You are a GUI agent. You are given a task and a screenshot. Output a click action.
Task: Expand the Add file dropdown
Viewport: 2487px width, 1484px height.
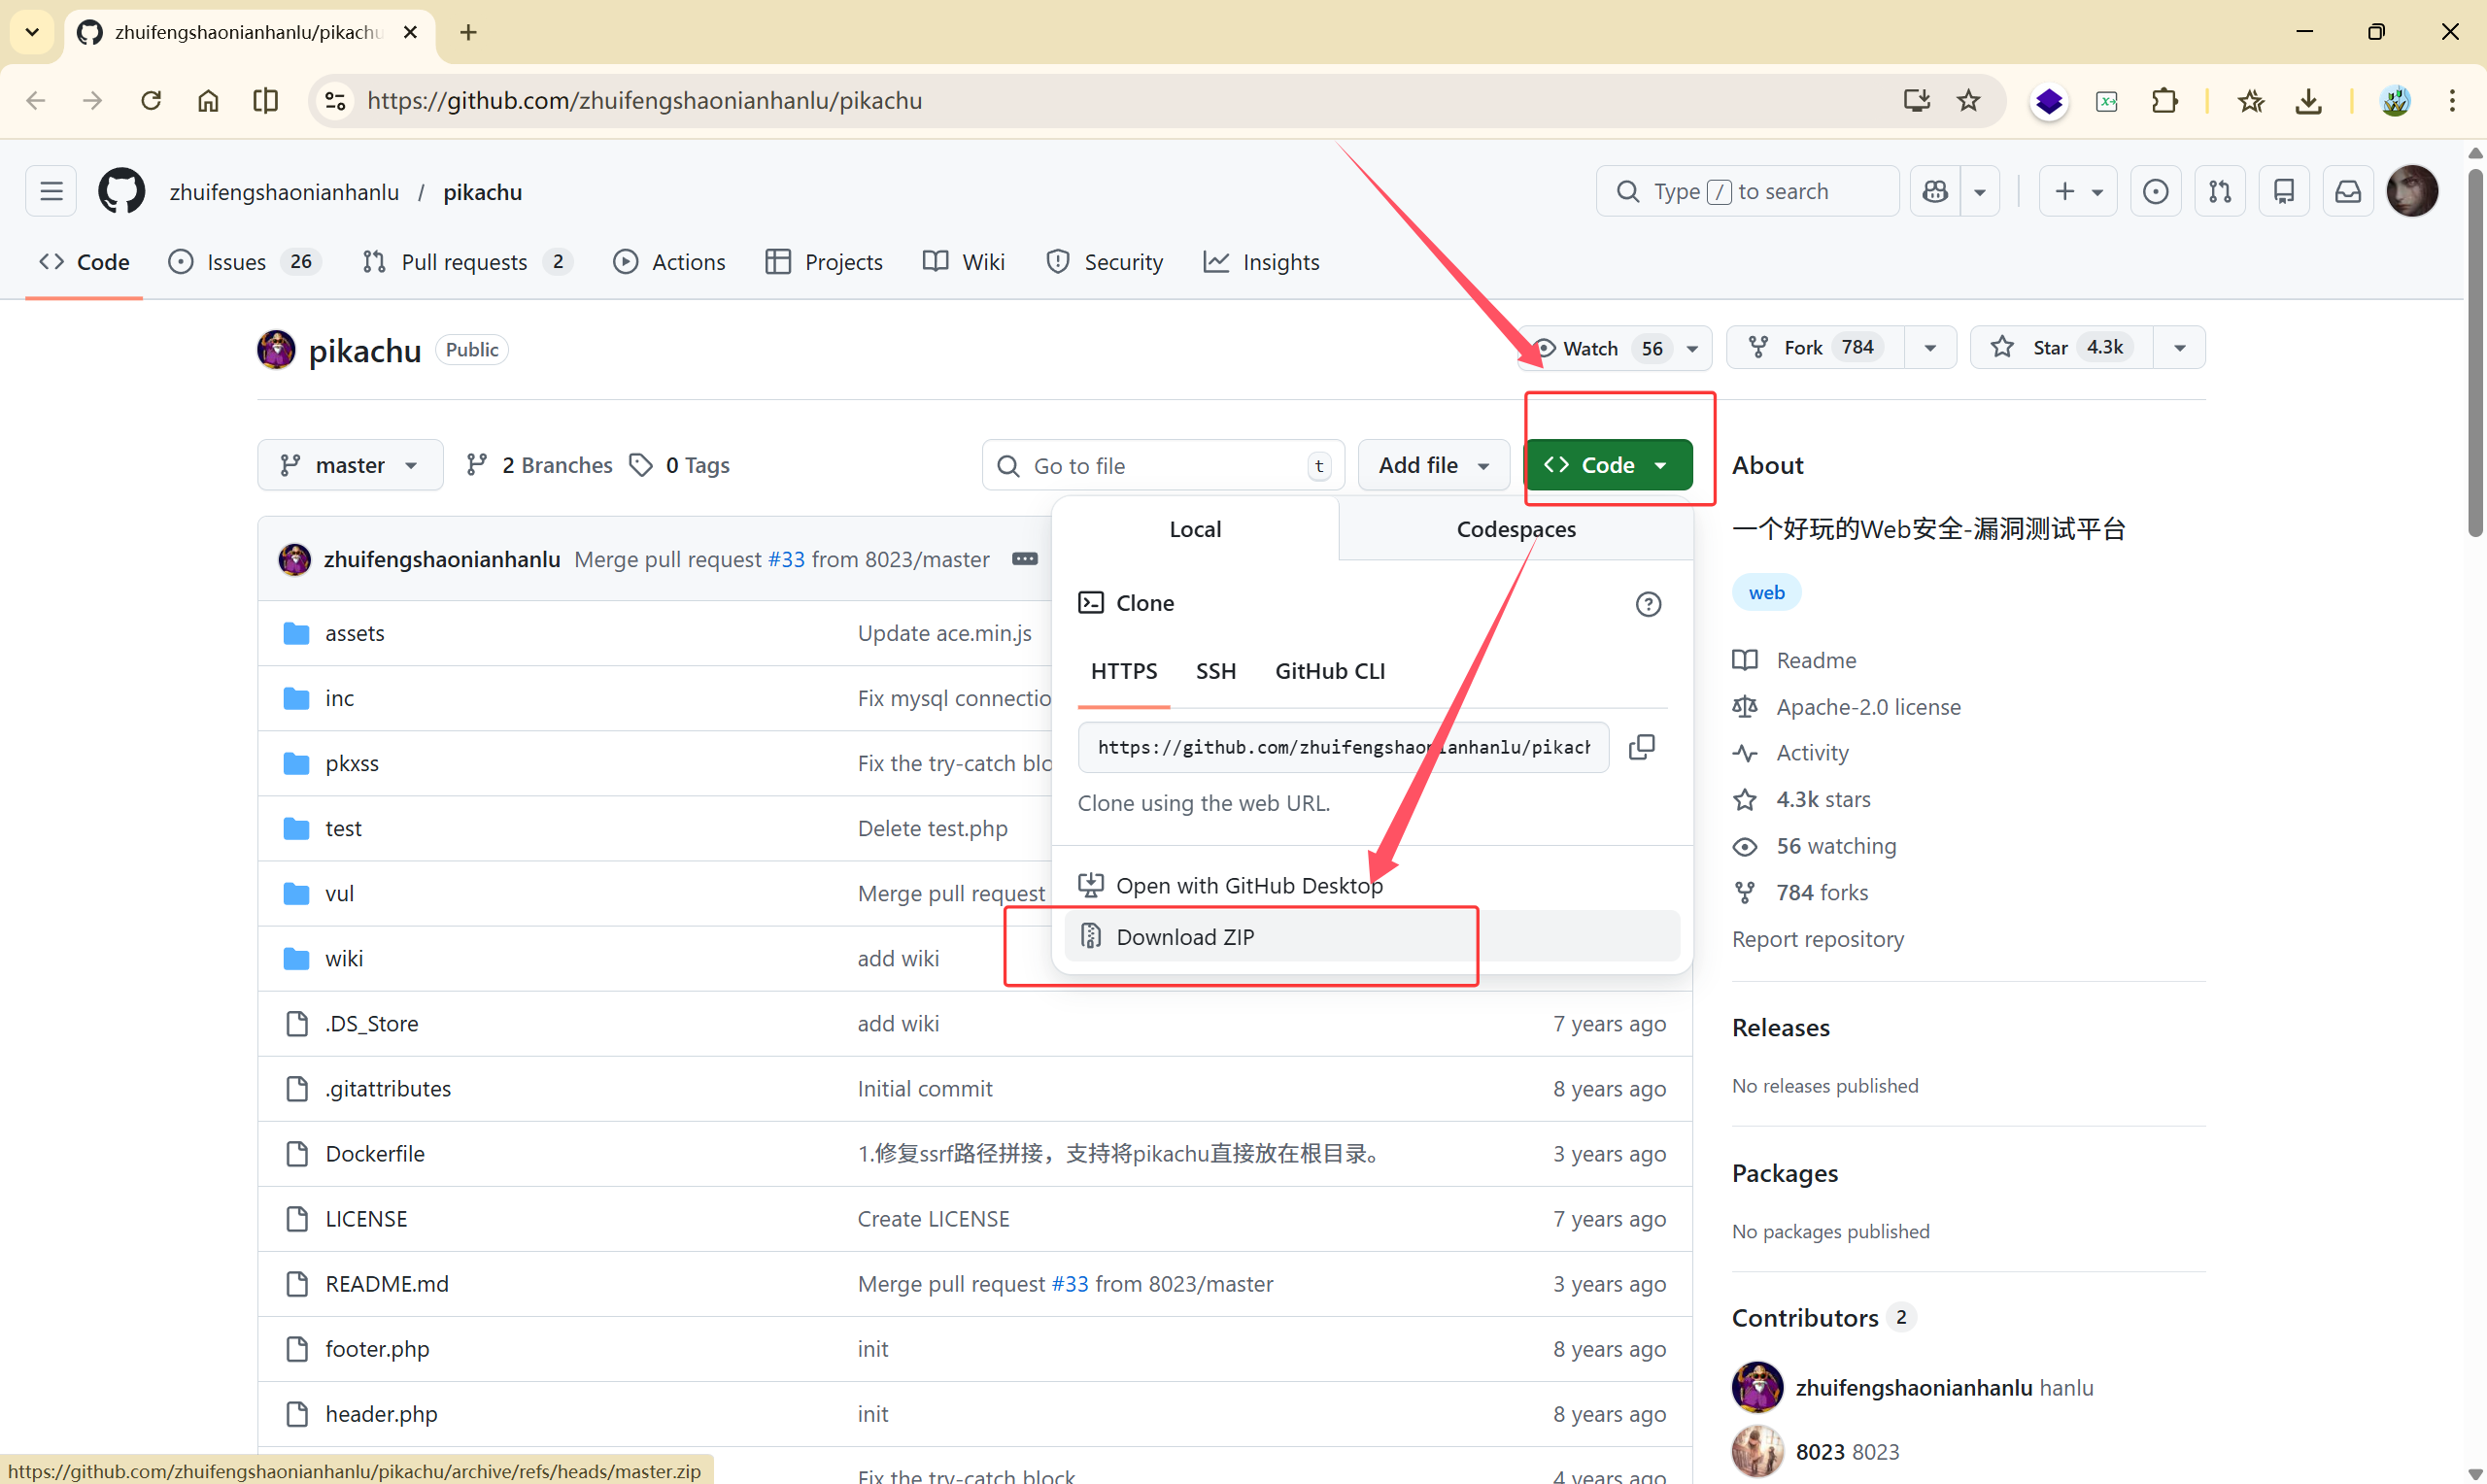coord(1433,465)
